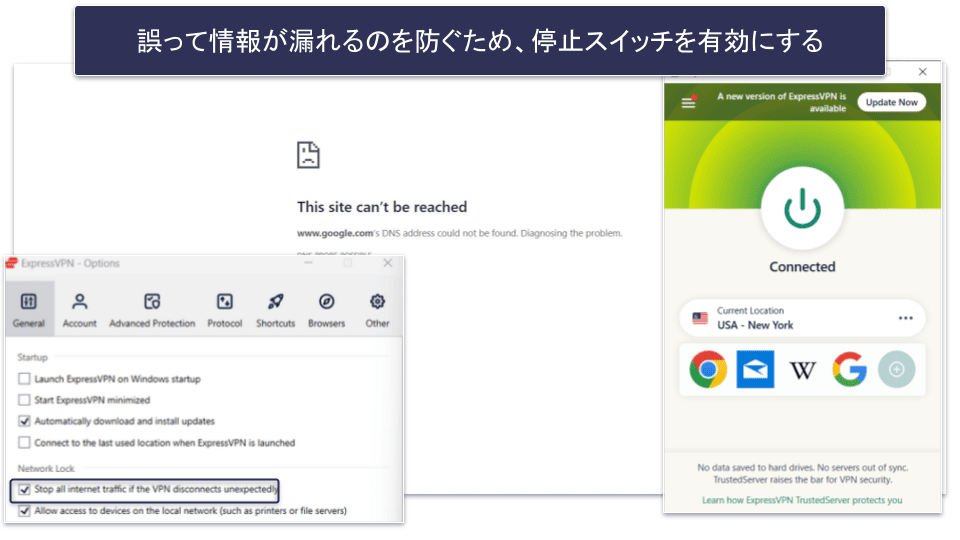Close the ExpressVPN main window
This screenshot has width=960, height=540.
923,72
